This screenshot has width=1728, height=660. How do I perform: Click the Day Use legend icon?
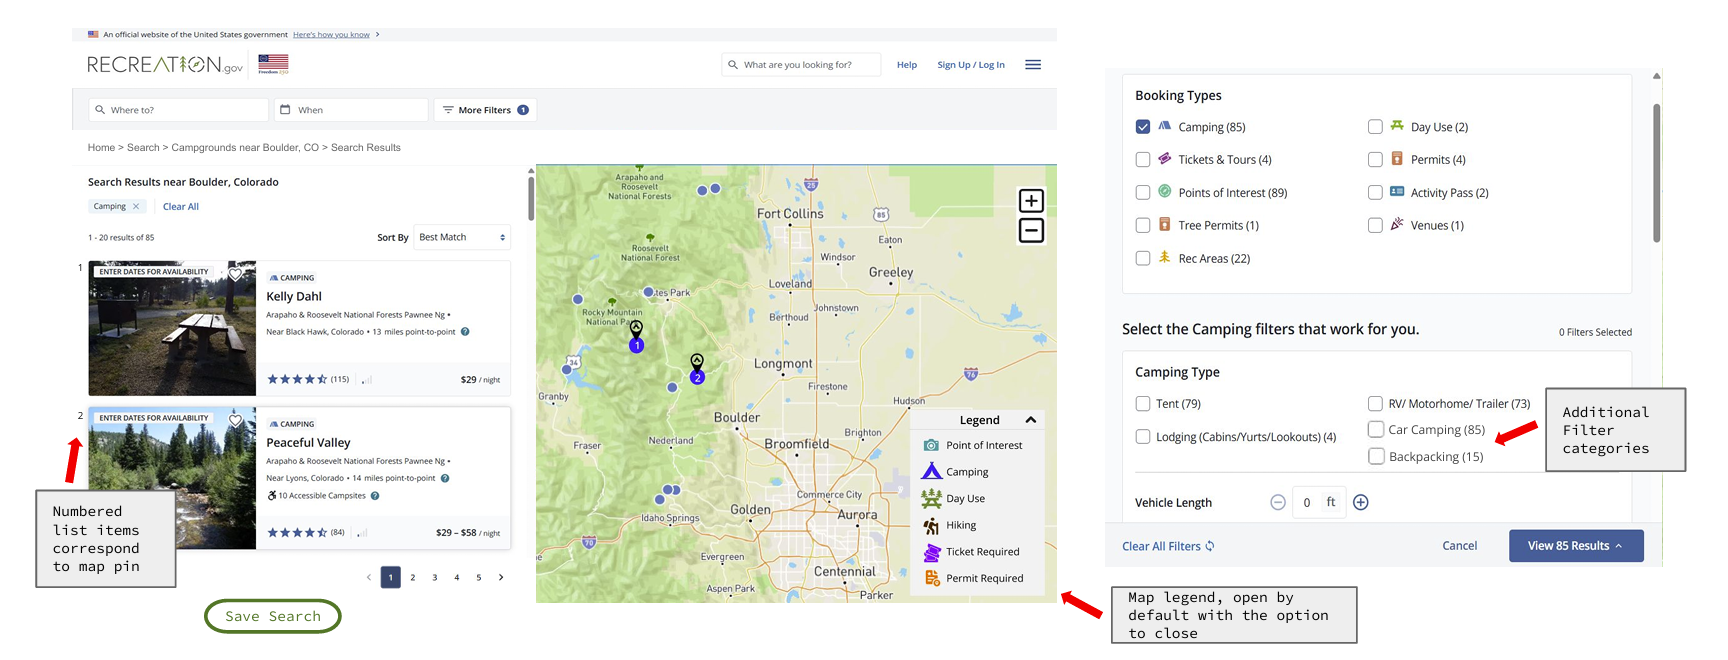tap(931, 498)
